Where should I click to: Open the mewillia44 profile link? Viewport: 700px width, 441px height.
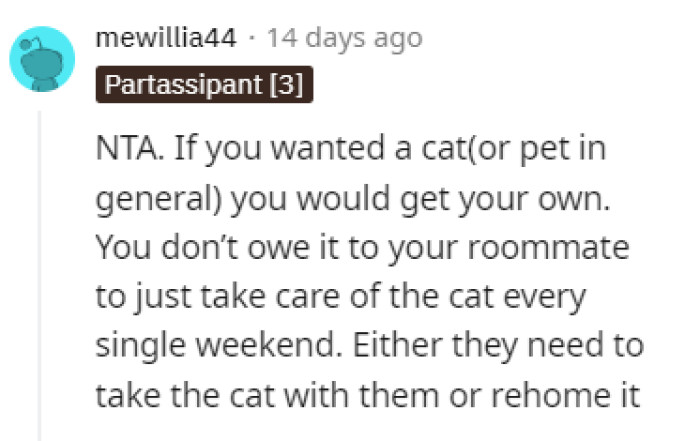click(x=166, y=39)
